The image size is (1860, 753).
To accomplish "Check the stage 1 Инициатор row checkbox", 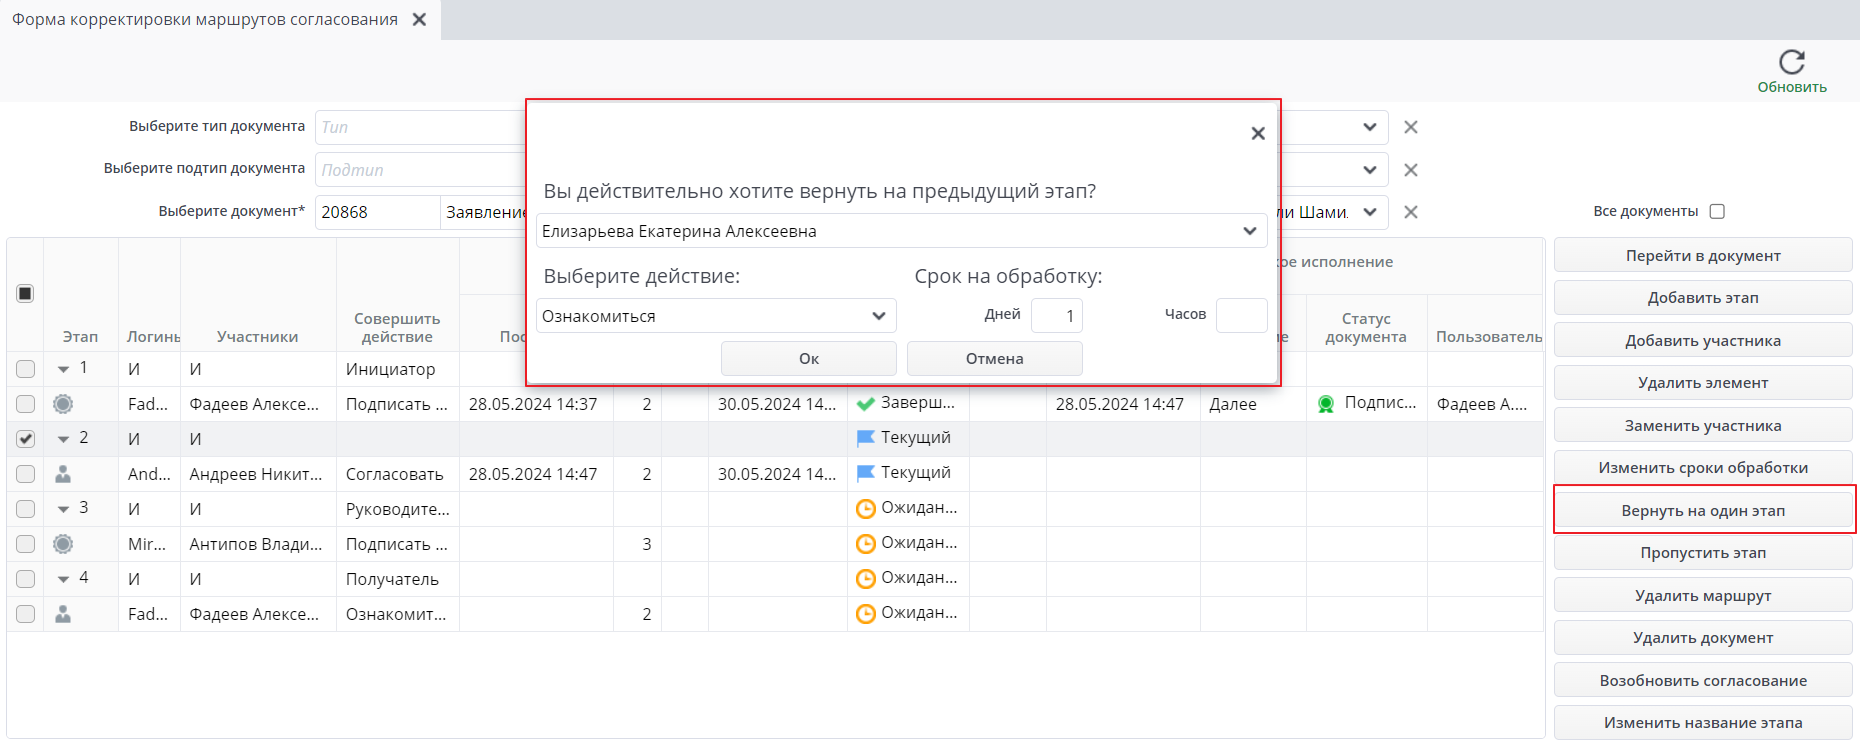I will pyautogui.click(x=25, y=369).
